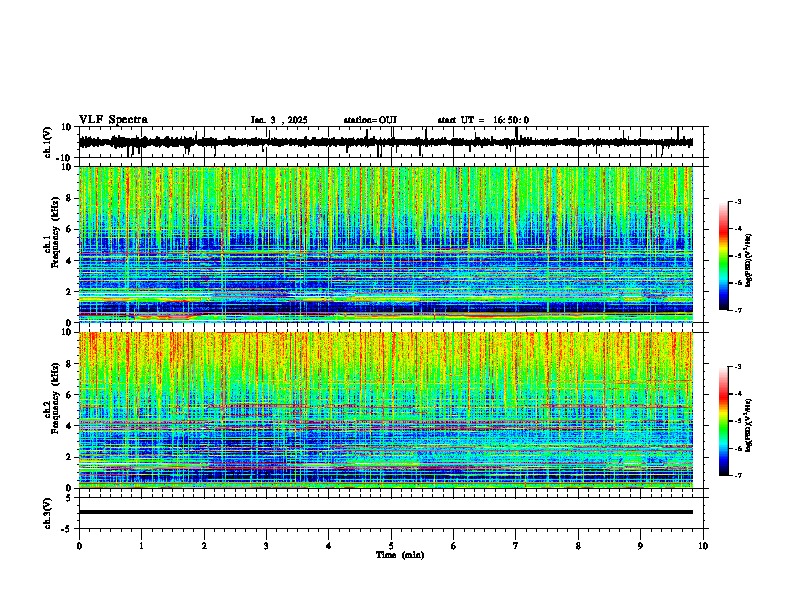
Task: Click the "Time (min)" axis label
Action: [x=400, y=555]
